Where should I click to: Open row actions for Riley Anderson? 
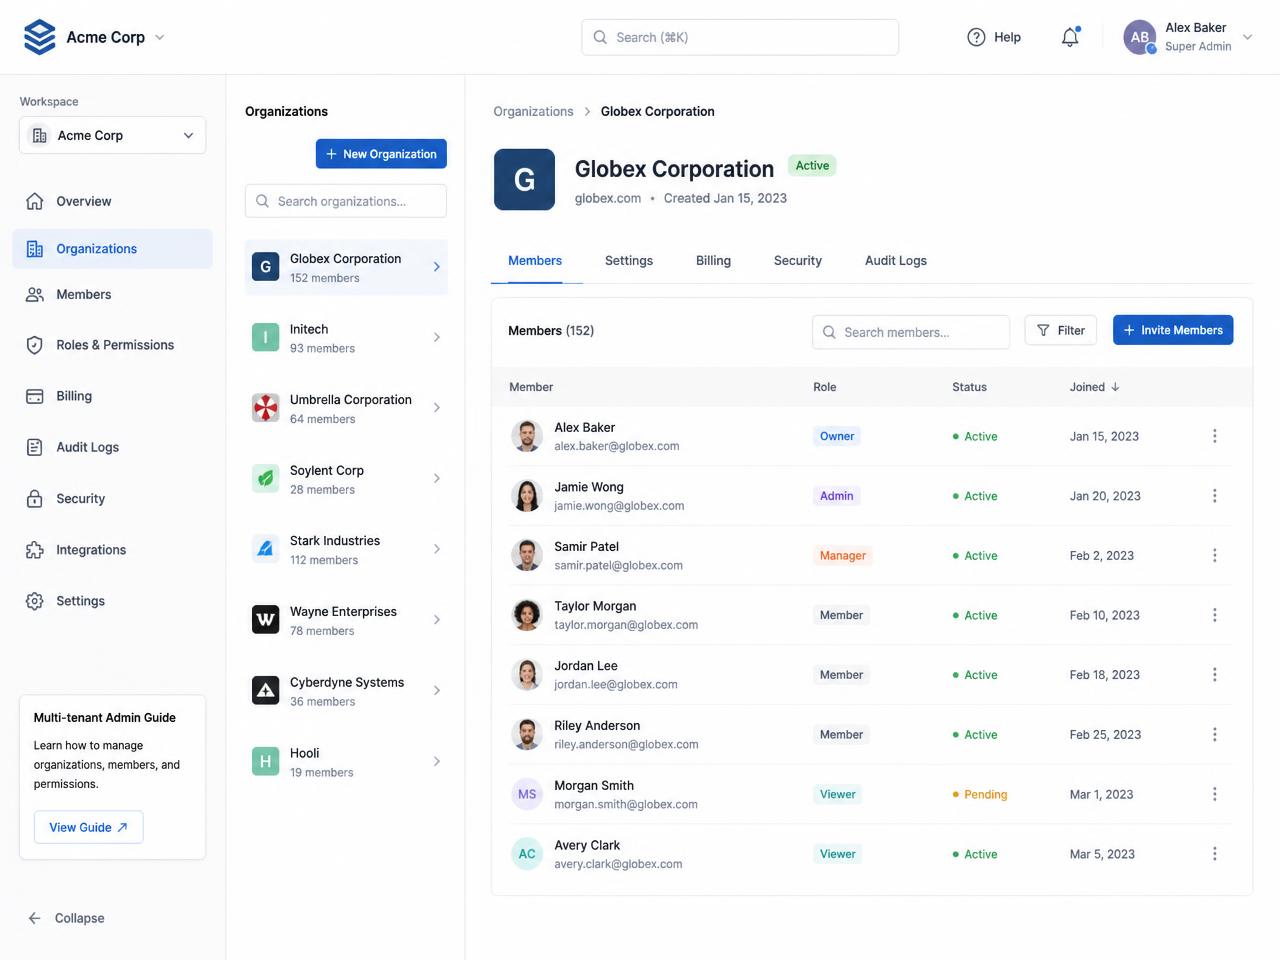pyautogui.click(x=1214, y=734)
